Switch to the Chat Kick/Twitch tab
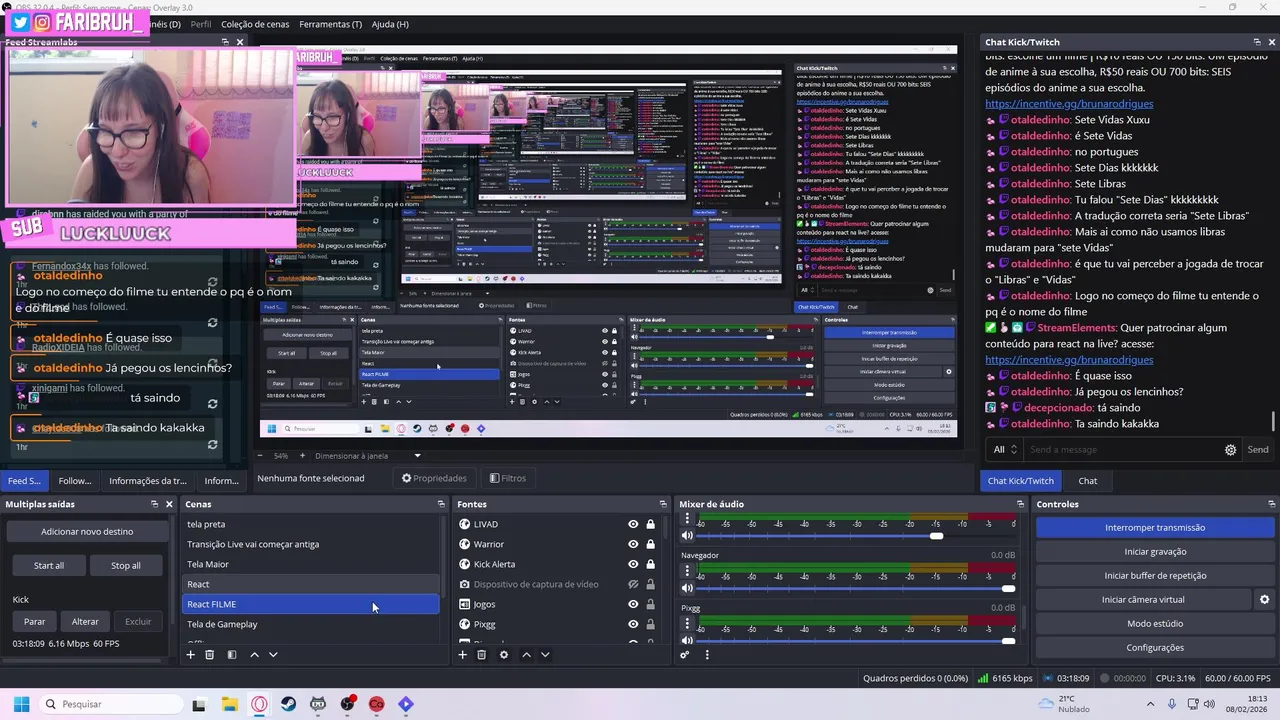This screenshot has width=1280, height=720. pos(1021,481)
